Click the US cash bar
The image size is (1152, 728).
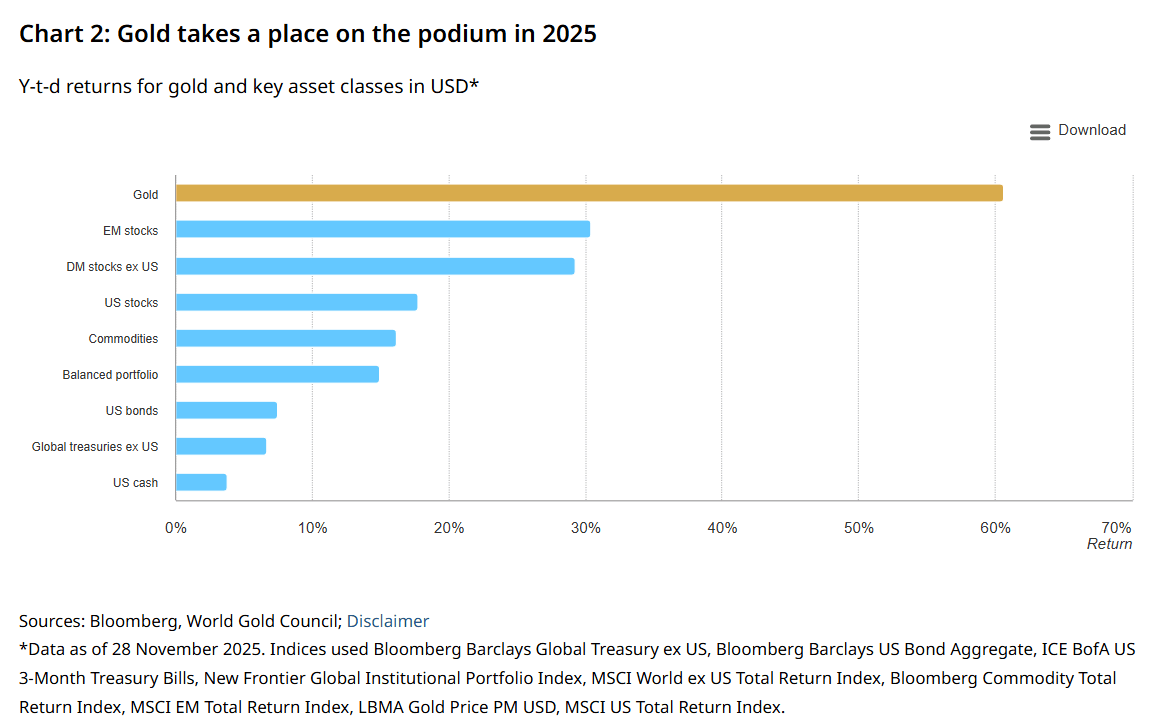[x=201, y=482]
